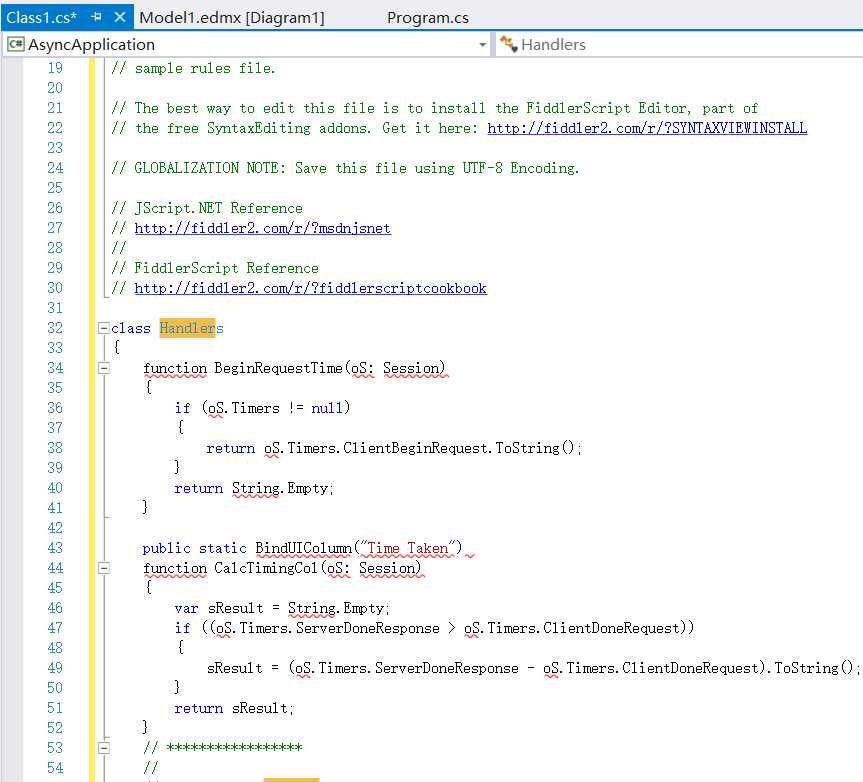Close the Class1.cs tab
The height and width of the screenshot is (782, 863).
[119, 17]
